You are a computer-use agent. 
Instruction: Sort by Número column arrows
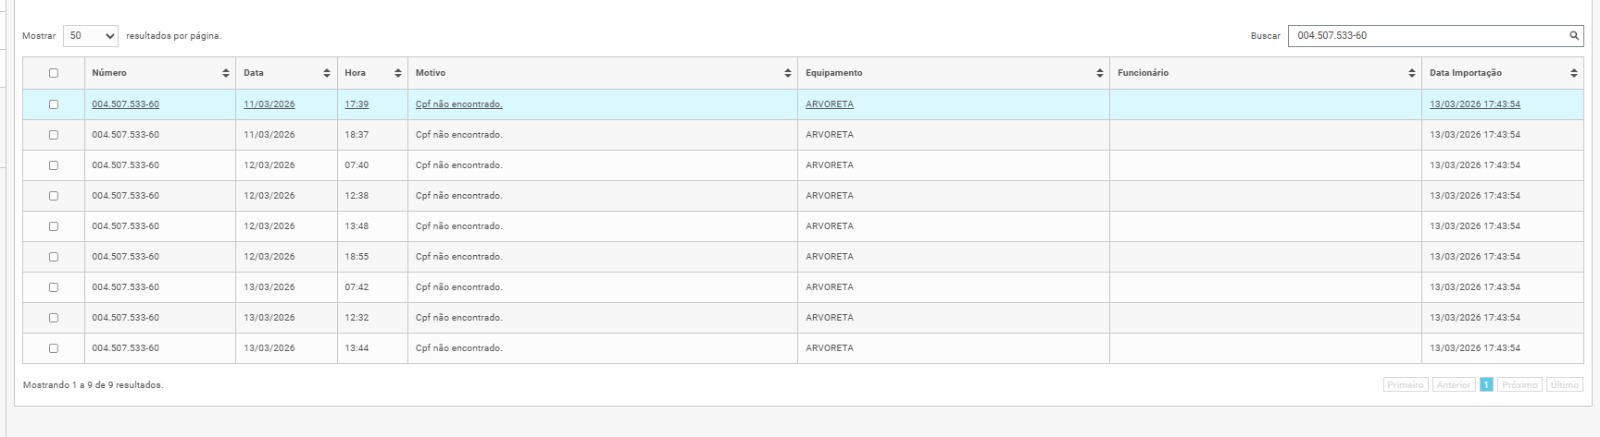(226, 73)
